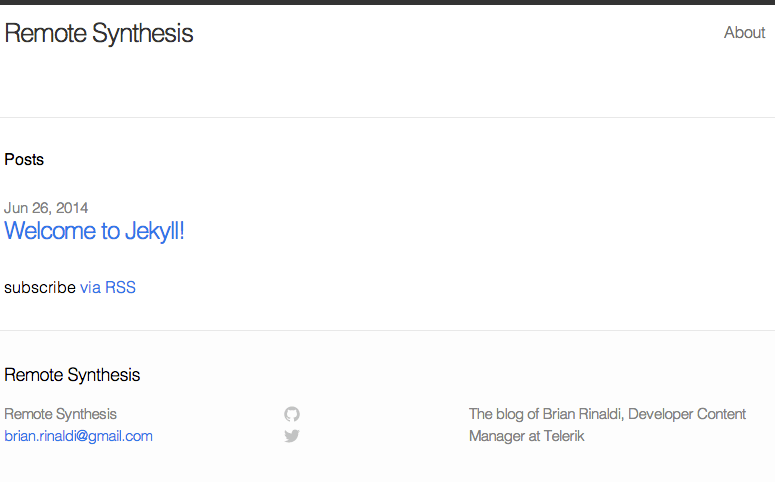The height and width of the screenshot is (482, 775).
Task: Click gray Remote Synthesis text above email
Action: click(60, 414)
